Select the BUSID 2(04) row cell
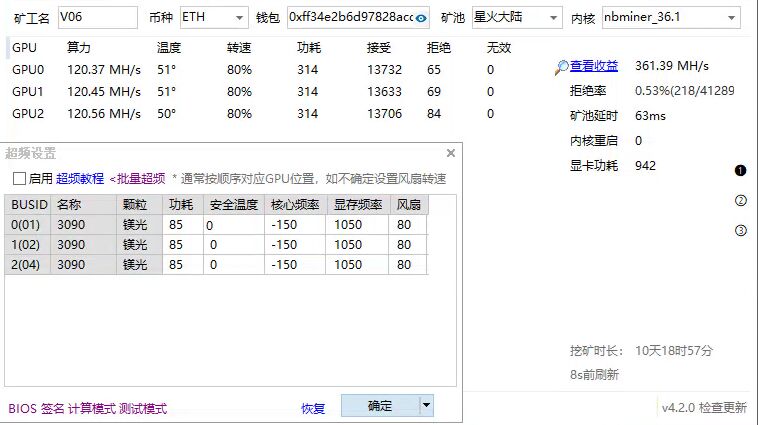Screen dimensions: 758x425 coord(28,264)
